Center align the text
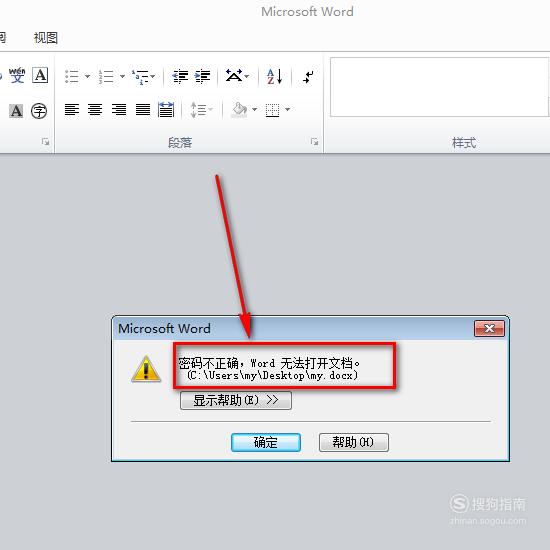The image size is (550, 550). pyautogui.click(x=95, y=109)
